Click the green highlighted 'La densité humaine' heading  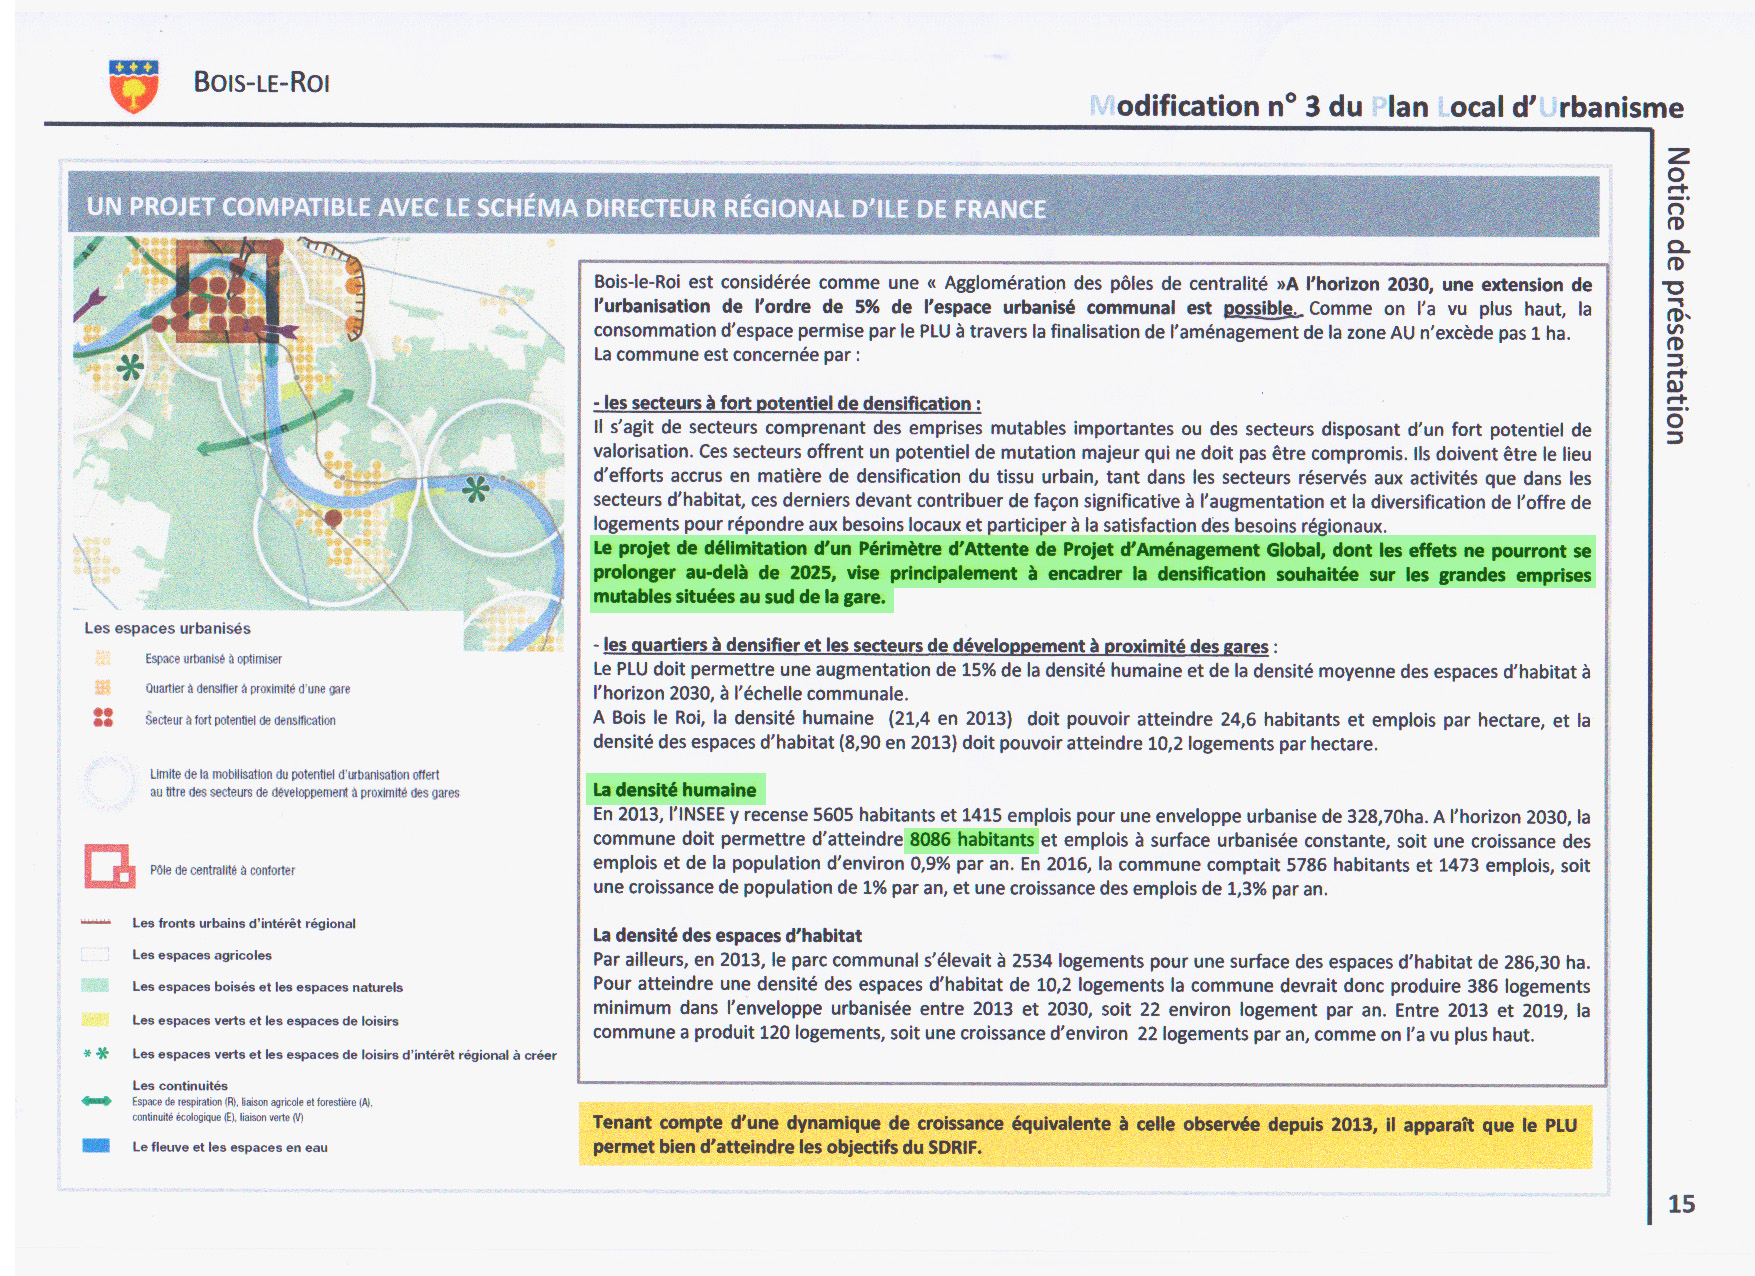675,790
